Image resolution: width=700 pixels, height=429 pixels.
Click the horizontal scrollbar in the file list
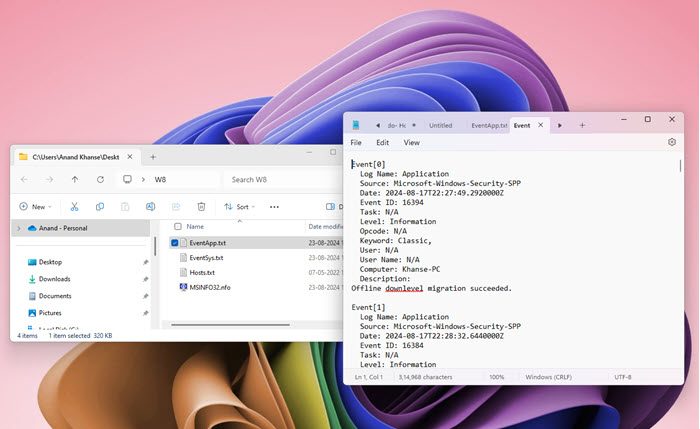[230, 325]
